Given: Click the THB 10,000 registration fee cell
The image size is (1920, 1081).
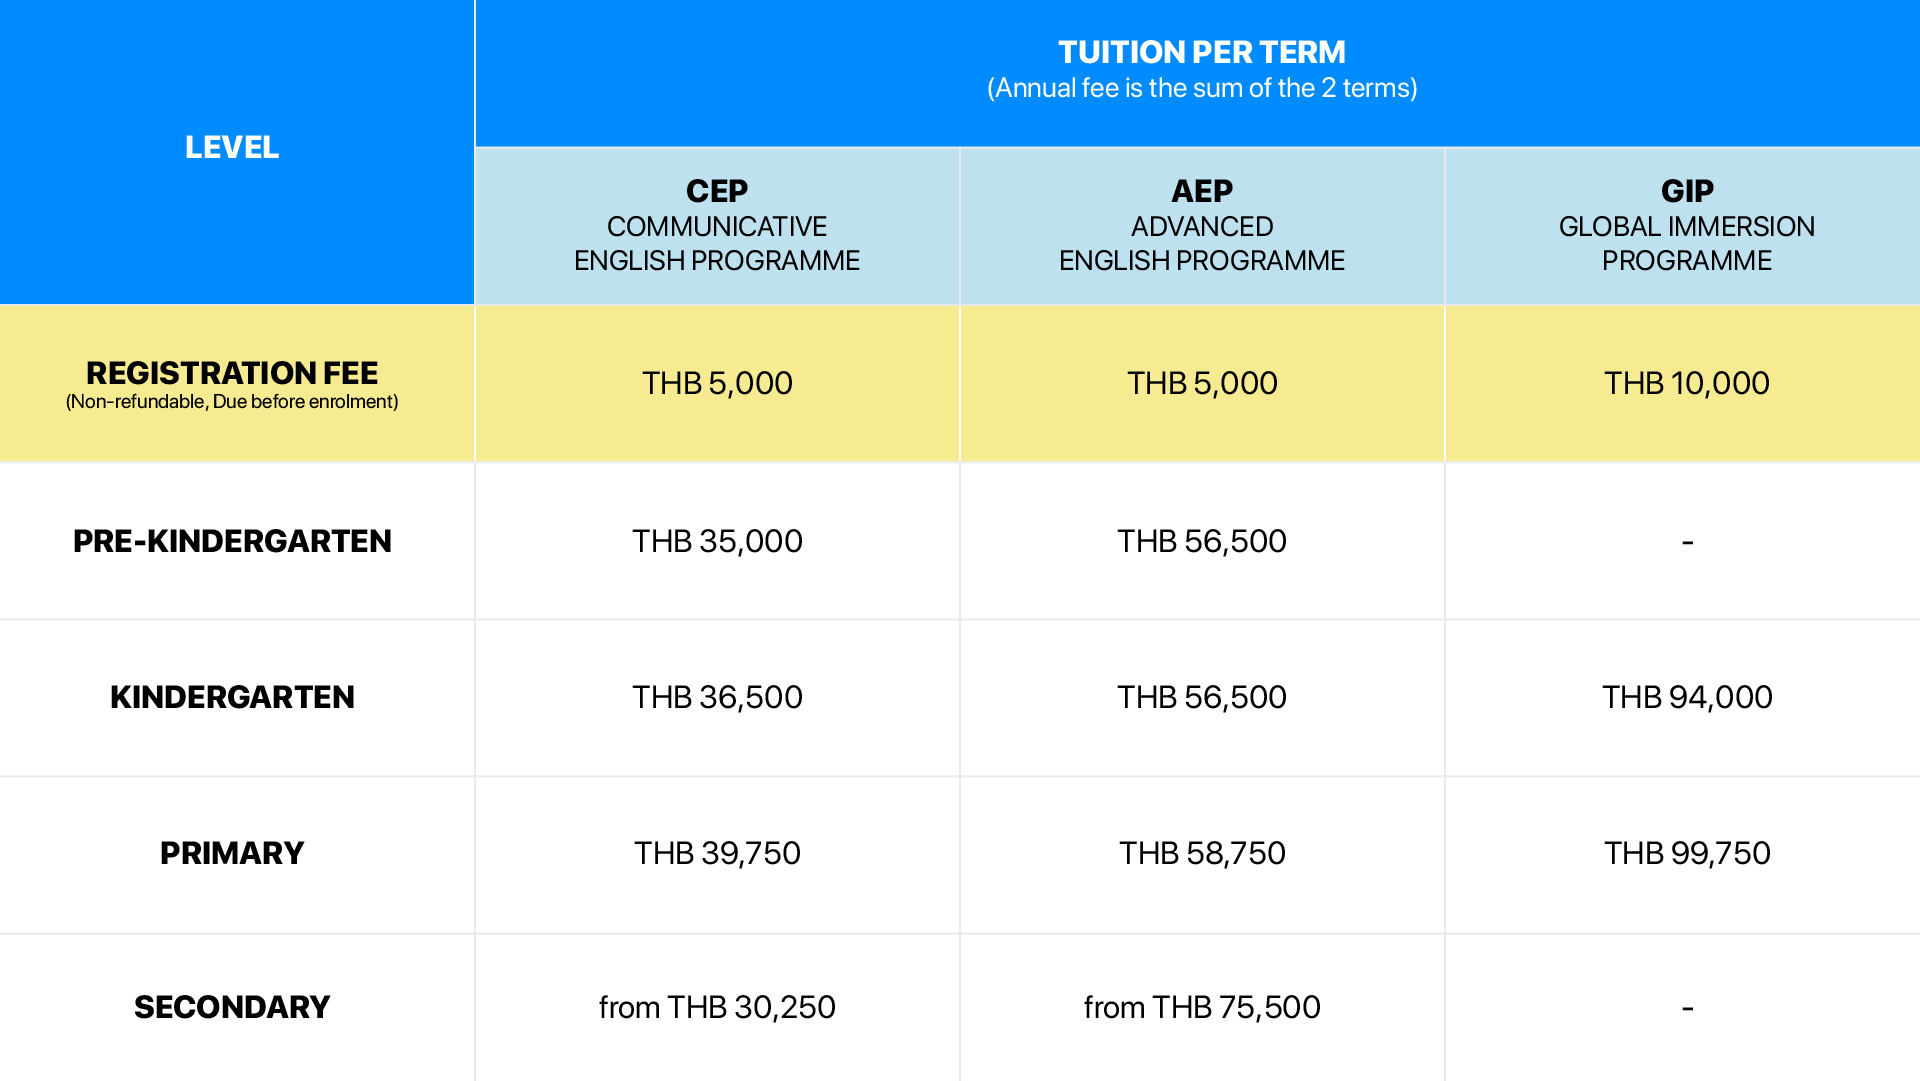Looking at the screenshot, I should pyautogui.click(x=1686, y=383).
